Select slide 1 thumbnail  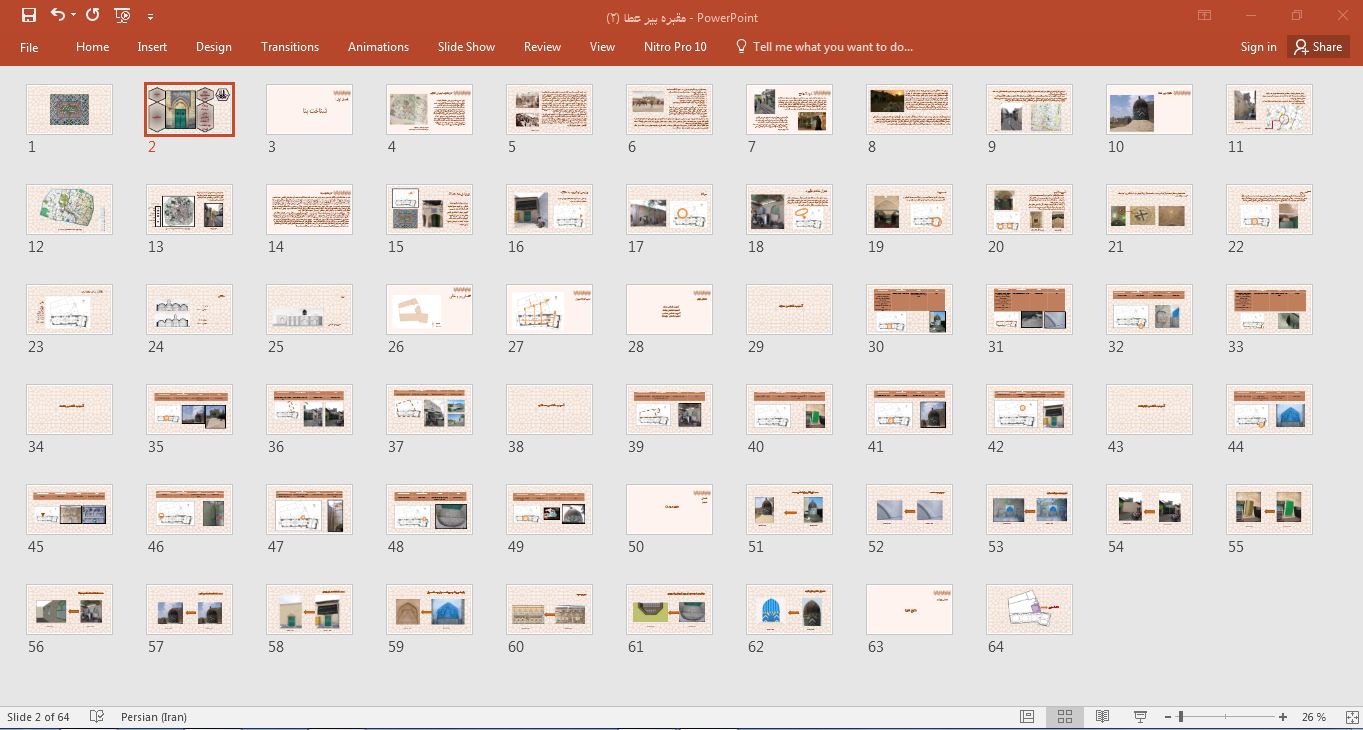[69, 109]
